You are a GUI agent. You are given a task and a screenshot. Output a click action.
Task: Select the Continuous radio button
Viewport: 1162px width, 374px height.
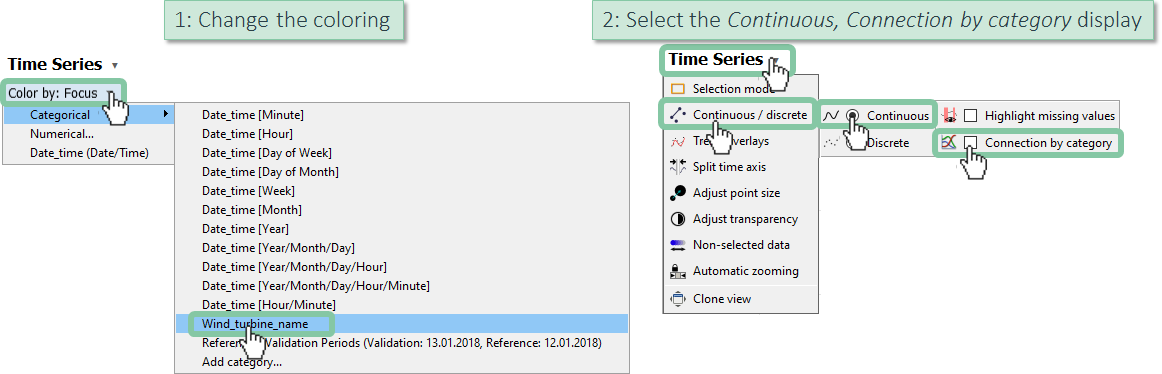tap(852, 116)
